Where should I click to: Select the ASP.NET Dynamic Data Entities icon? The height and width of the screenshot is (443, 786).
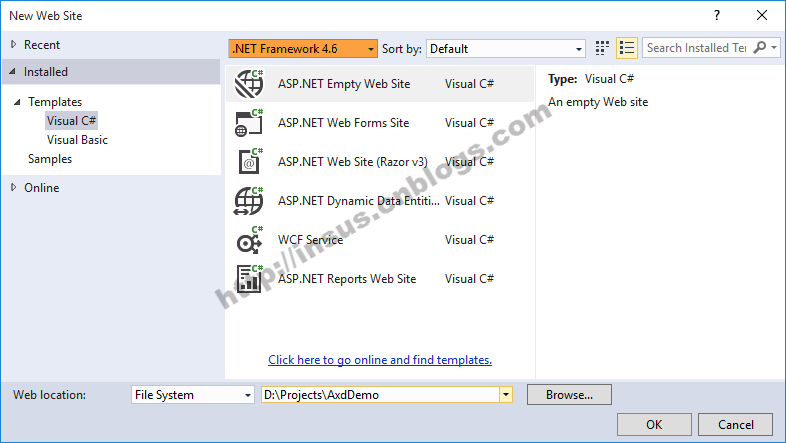coord(249,200)
